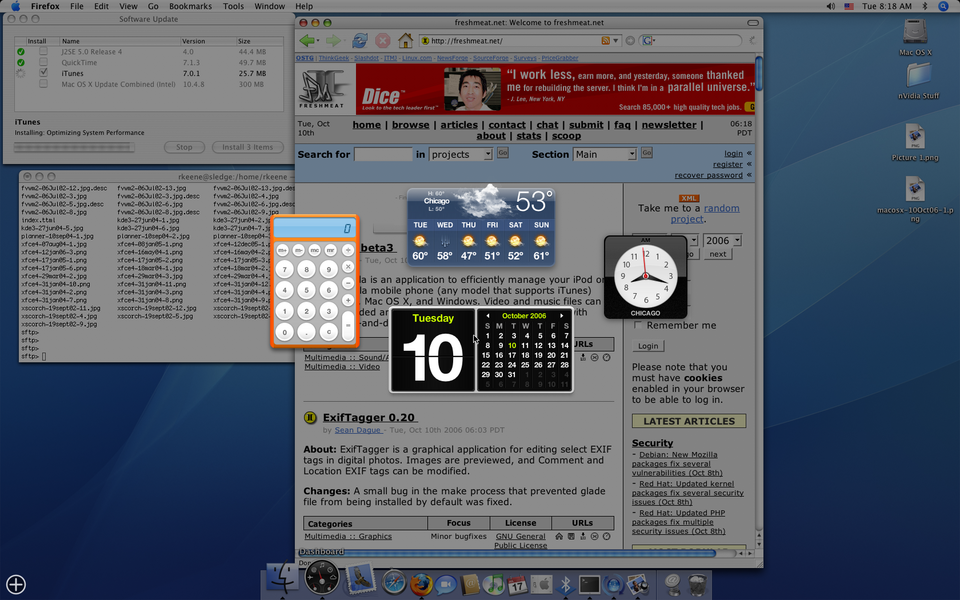Click Install 3 Items button

click(247, 147)
